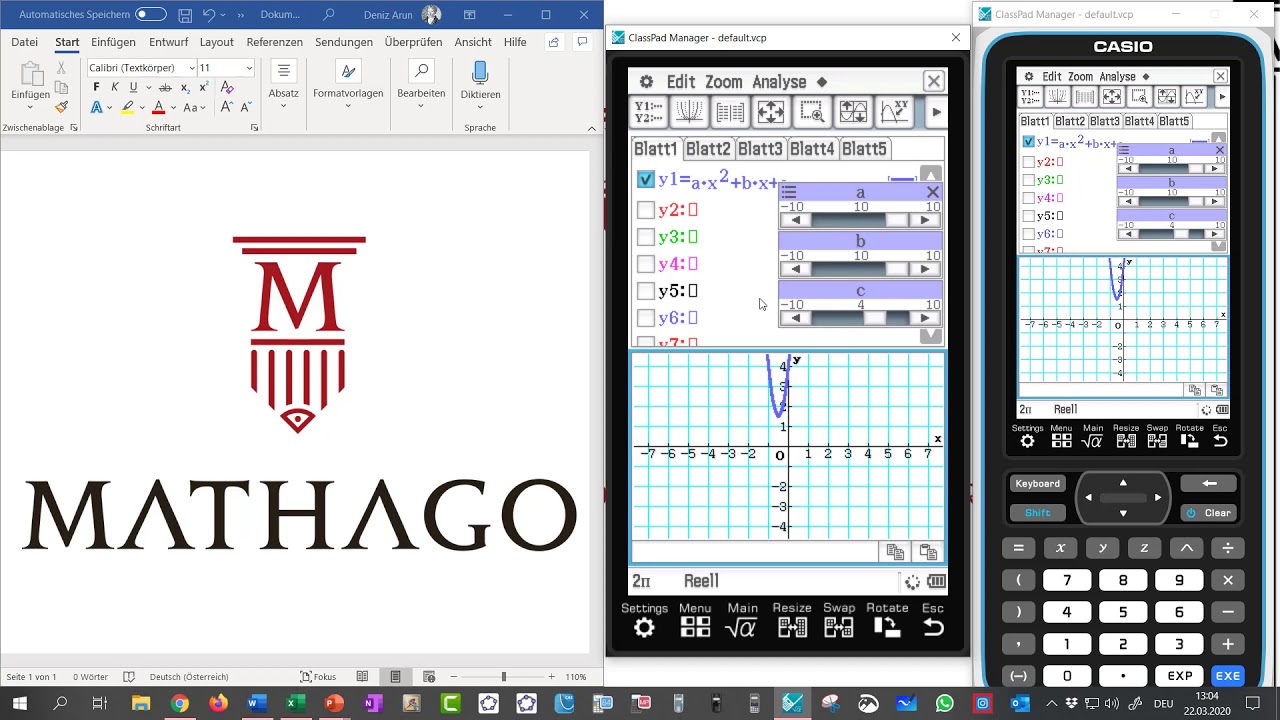The image size is (1280, 720).
Task: Open the Datei menu in Word
Action: [25, 42]
